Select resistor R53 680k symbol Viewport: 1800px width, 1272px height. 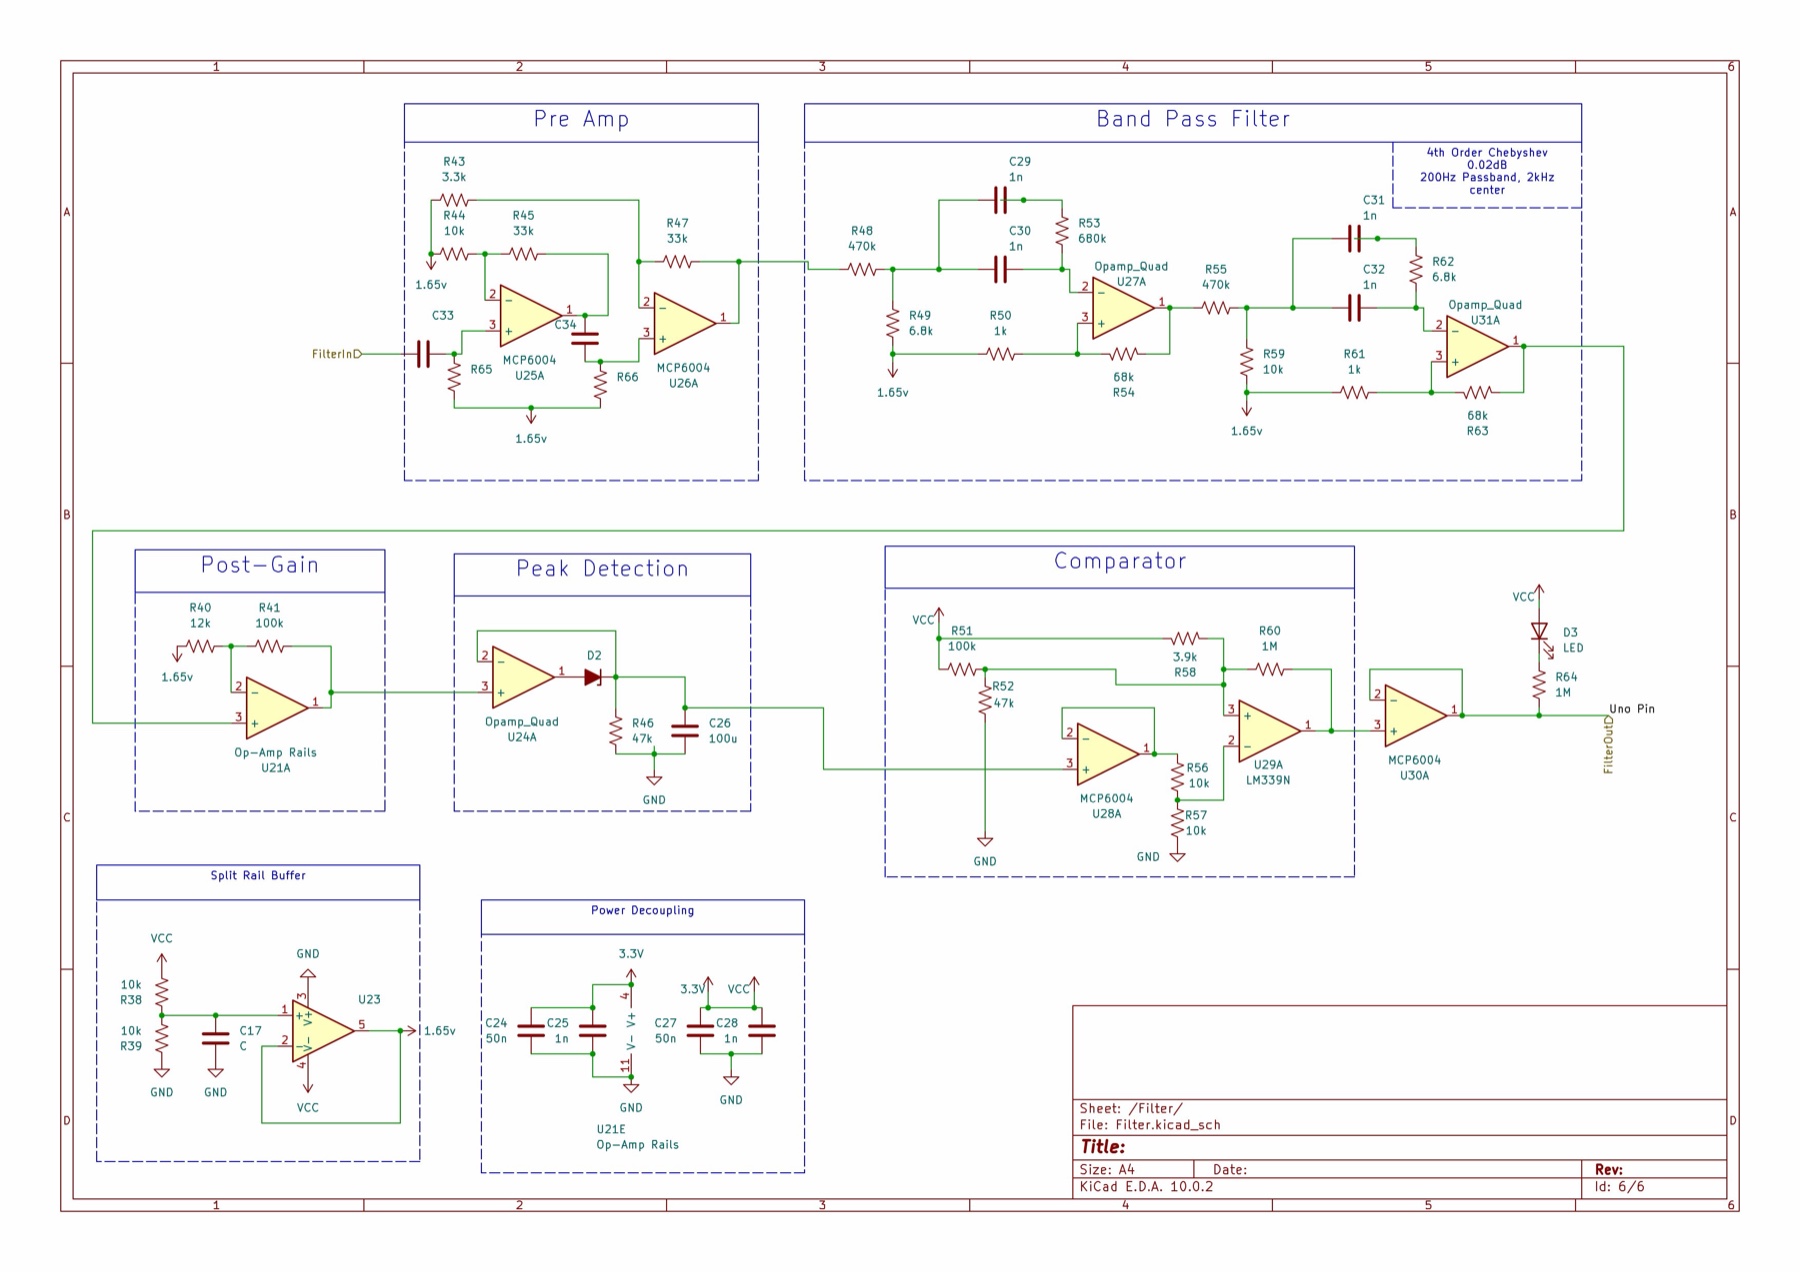coord(1062,231)
